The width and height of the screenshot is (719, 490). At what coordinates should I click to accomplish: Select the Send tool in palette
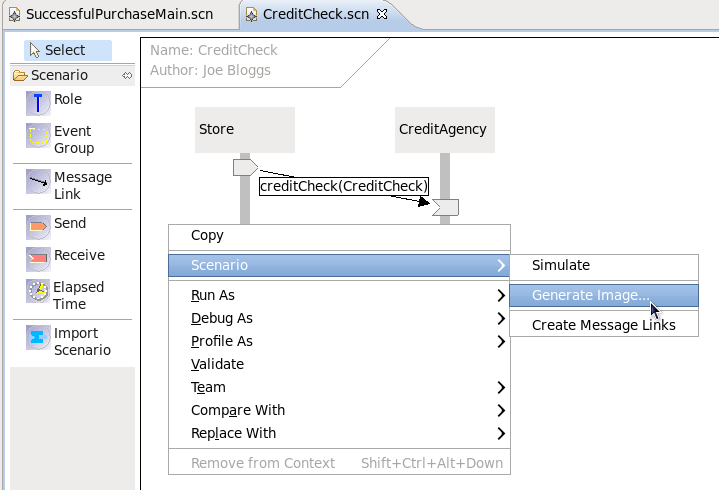pos(38,225)
